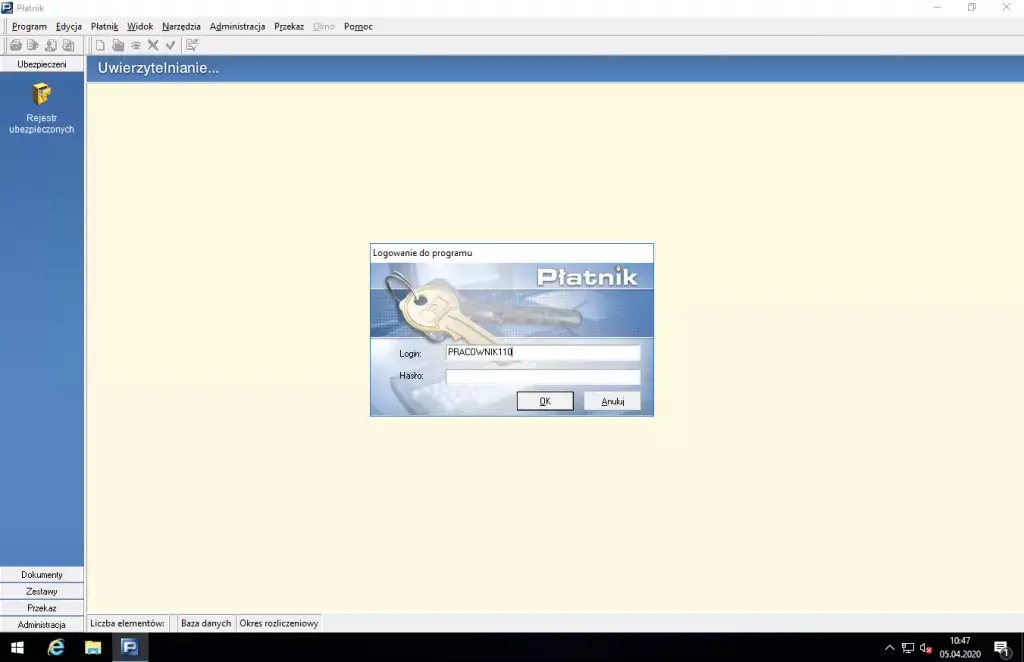
Task: Click the print toolbar icon
Action: (16, 45)
